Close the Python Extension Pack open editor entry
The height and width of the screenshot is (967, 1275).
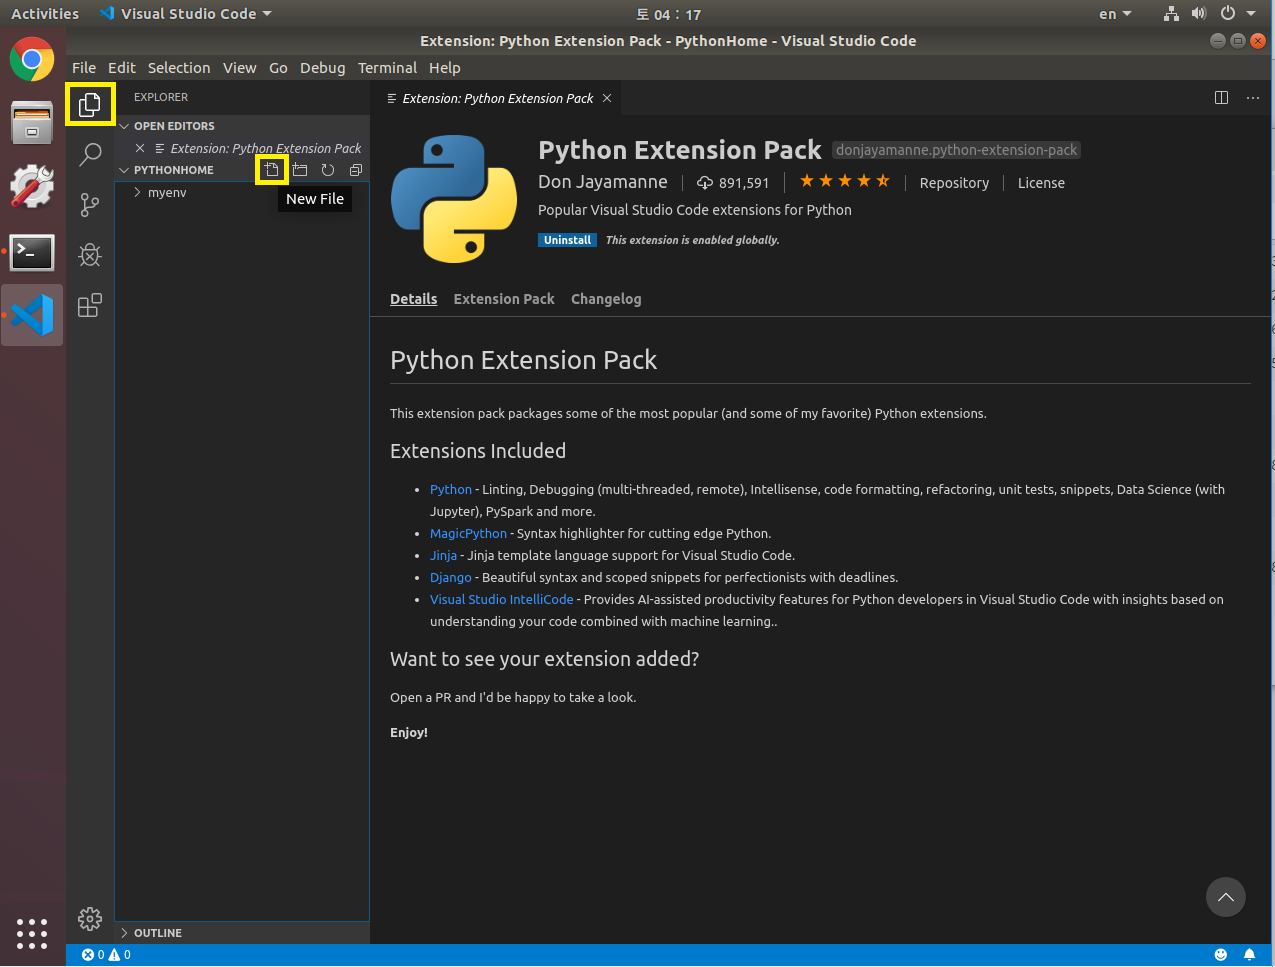[140, 148]
